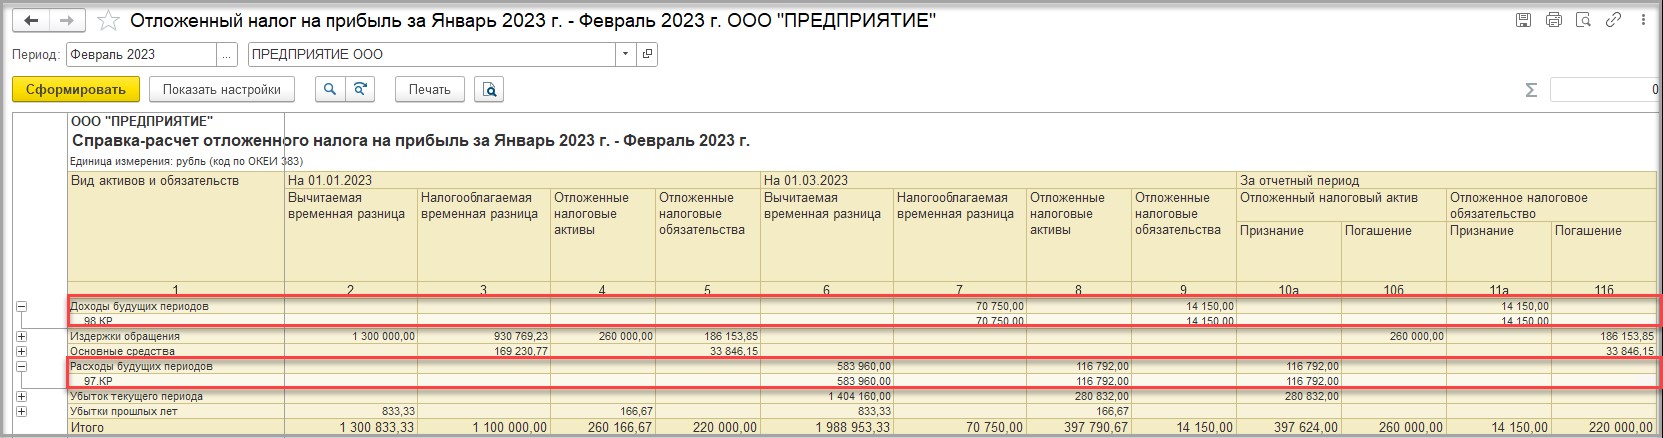The height and width of the screenshot is (438, 1663).
Task: Click into the Период field Февраль 2023
Action: coord(141,54)
